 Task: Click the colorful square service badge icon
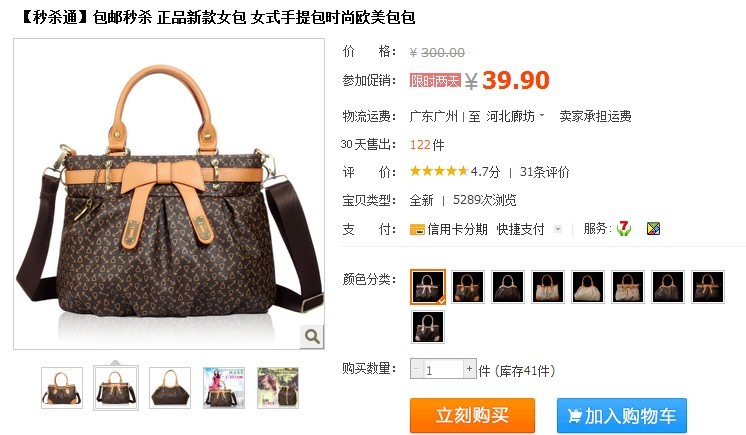click(x=653, y=229)
